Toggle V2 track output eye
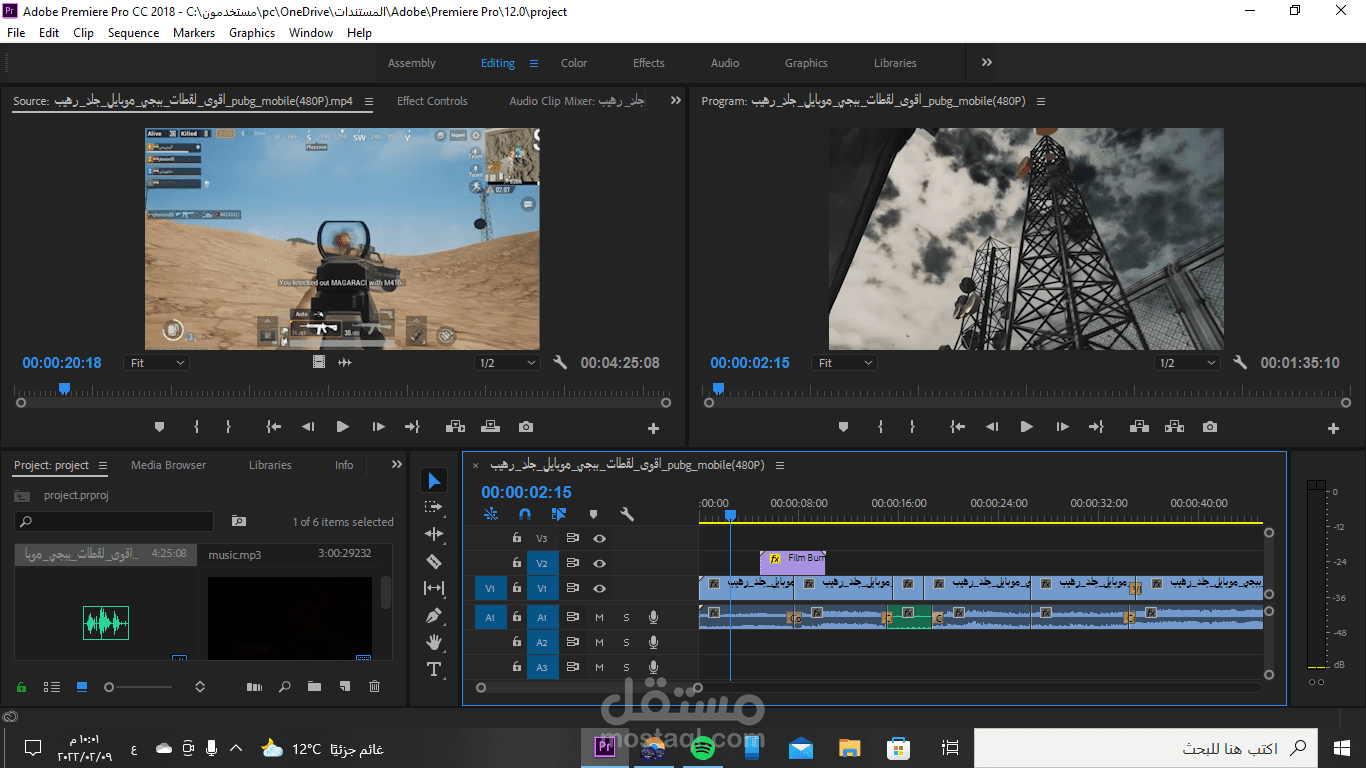1366x768 pixels. tap(600, 564)
